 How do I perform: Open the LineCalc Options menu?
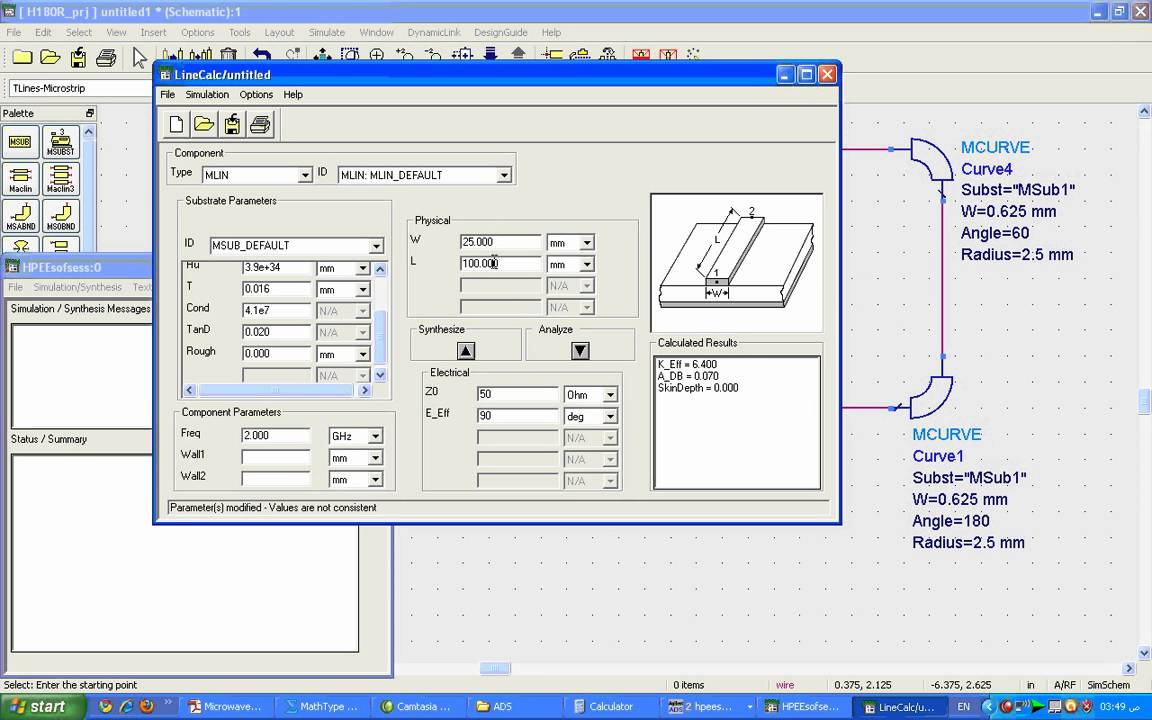(256, 95)
